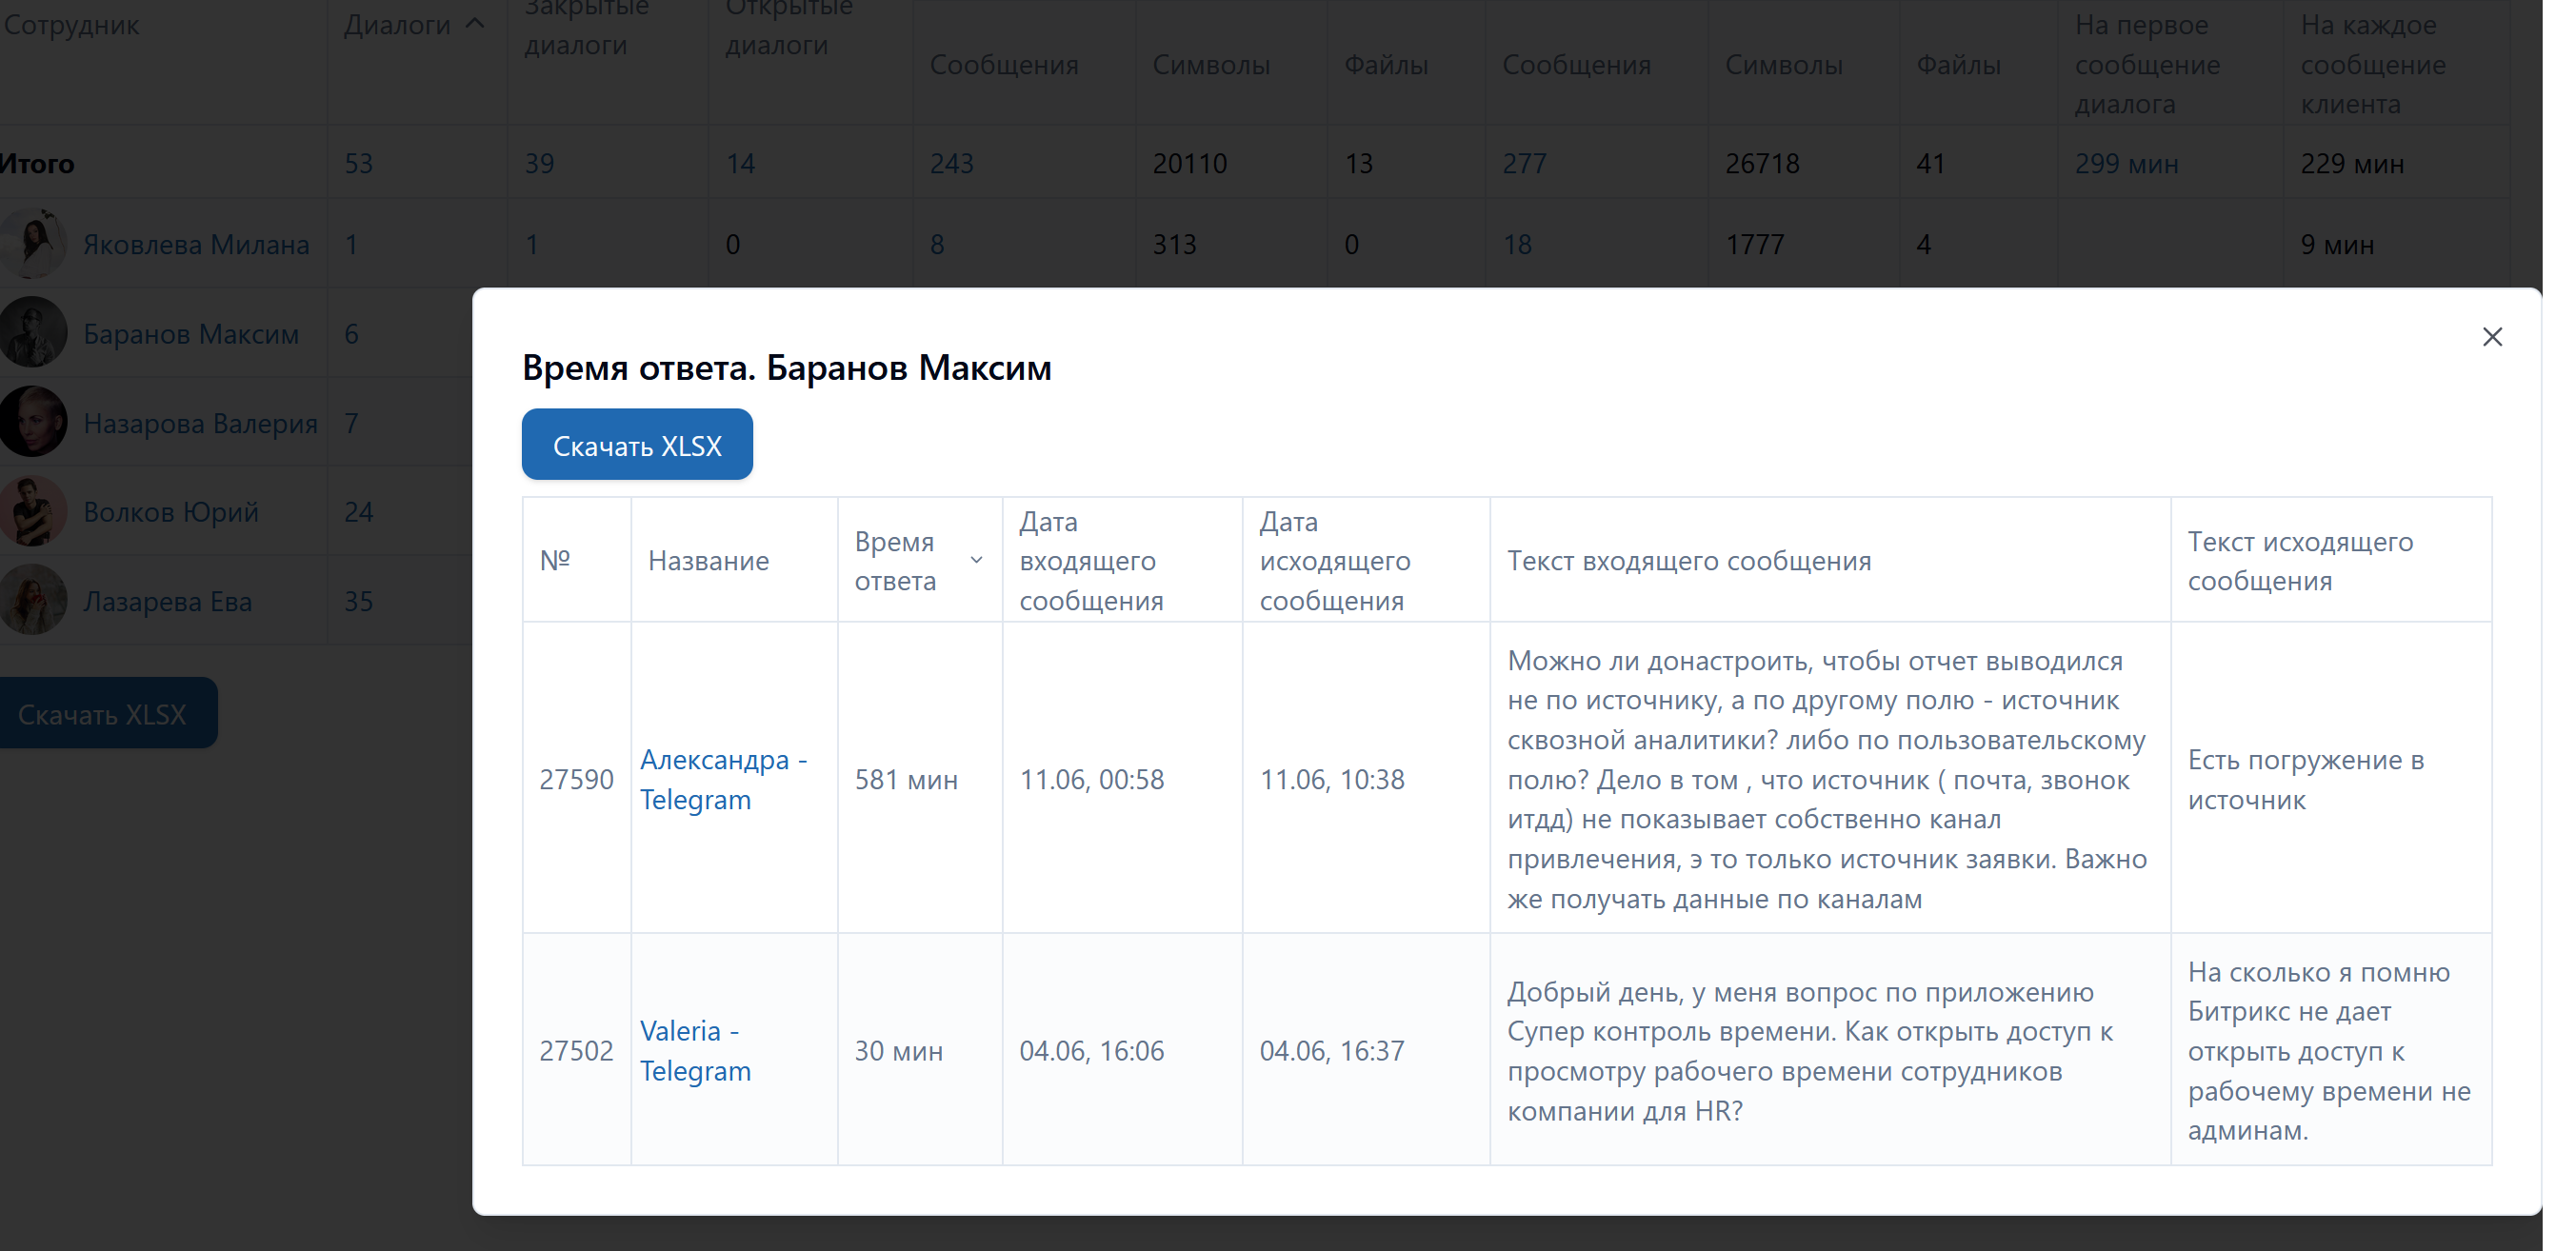
Task: Toggle sort arrow on Диалоги column
Action: [x=476, y=24]
